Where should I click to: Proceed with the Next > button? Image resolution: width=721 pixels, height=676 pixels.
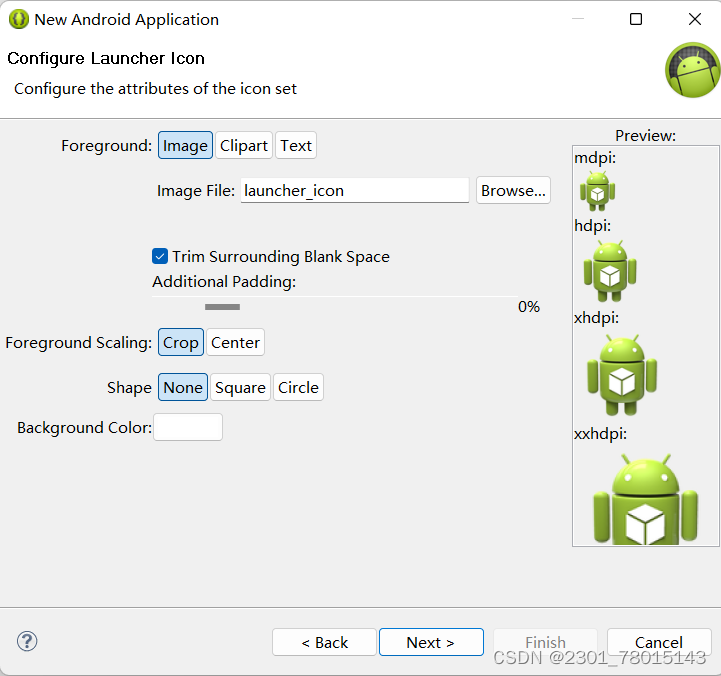[x=431, y=642]
